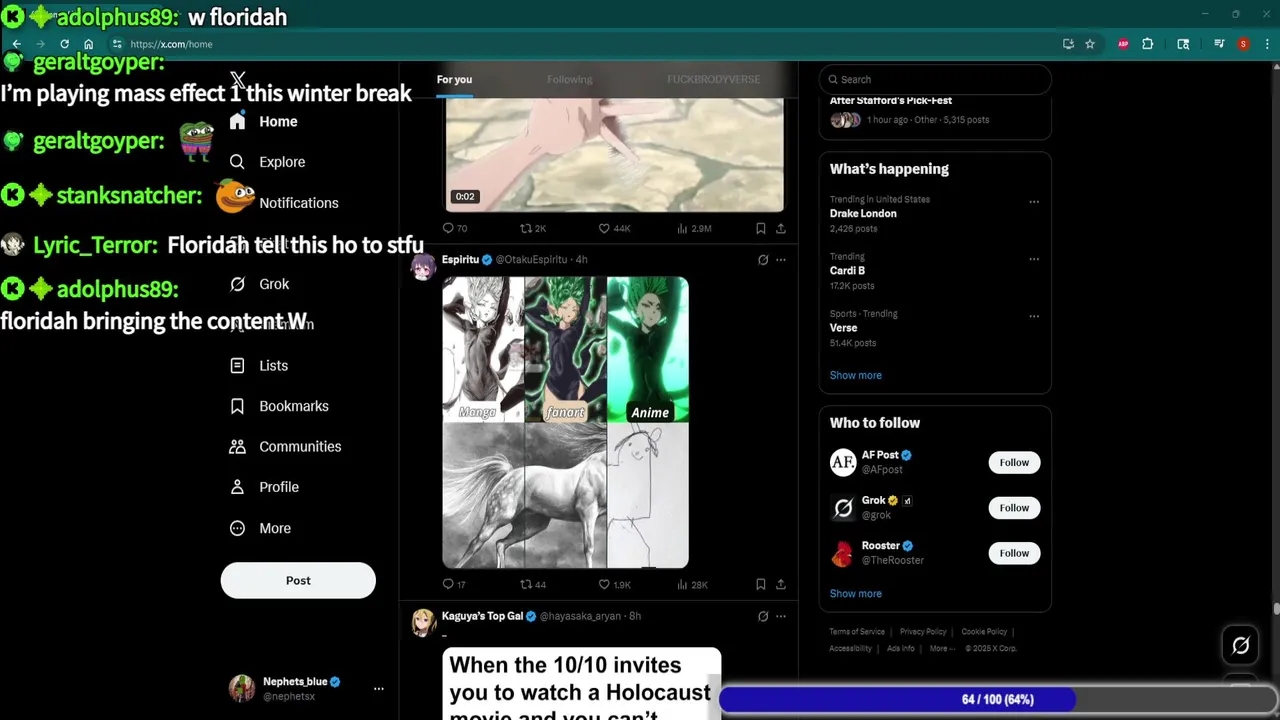The height and width of the screenshot is (720, 1280).
Task: Click the X logo in sidebar
Action: [x=238, y=79]
